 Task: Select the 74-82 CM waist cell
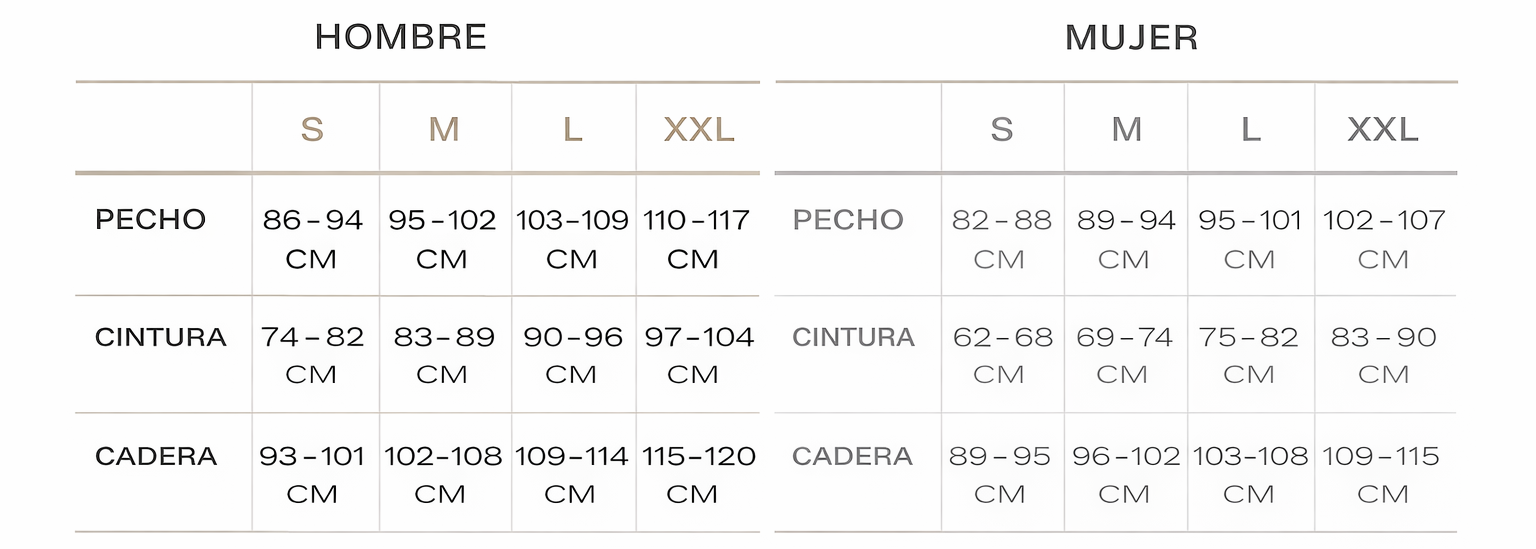coord(312,354)
